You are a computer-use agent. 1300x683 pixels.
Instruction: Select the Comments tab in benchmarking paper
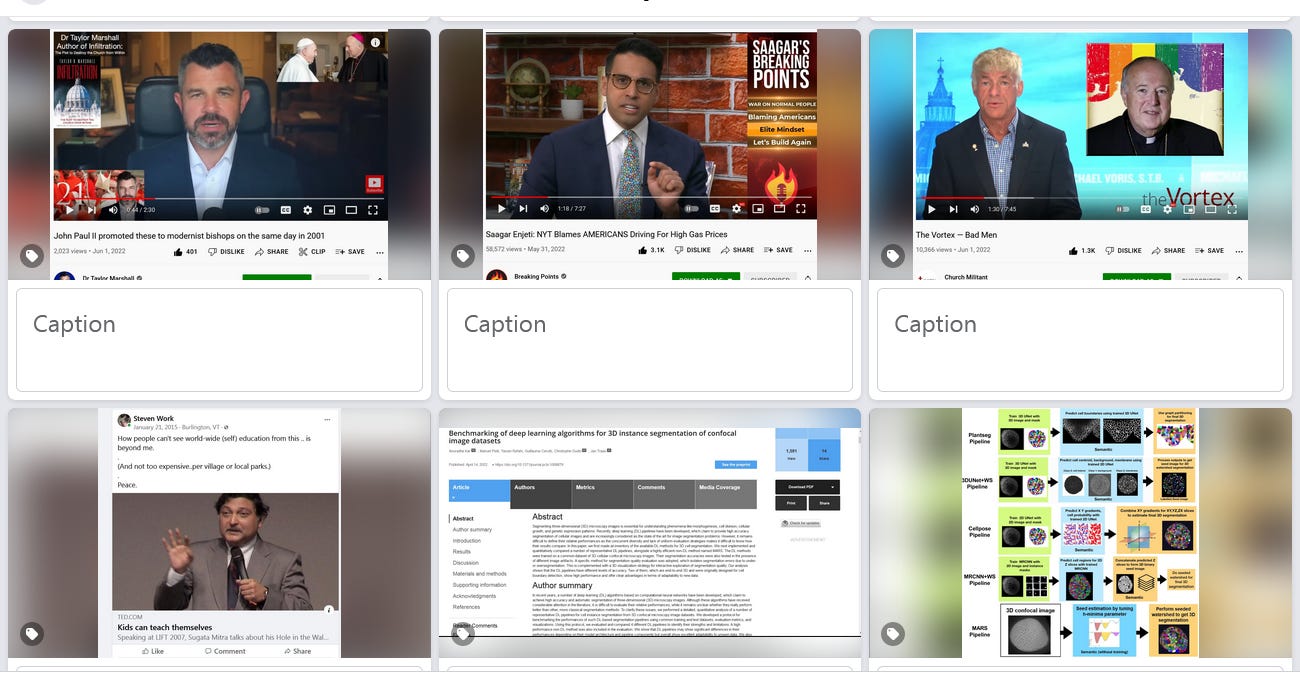point(665,492)
